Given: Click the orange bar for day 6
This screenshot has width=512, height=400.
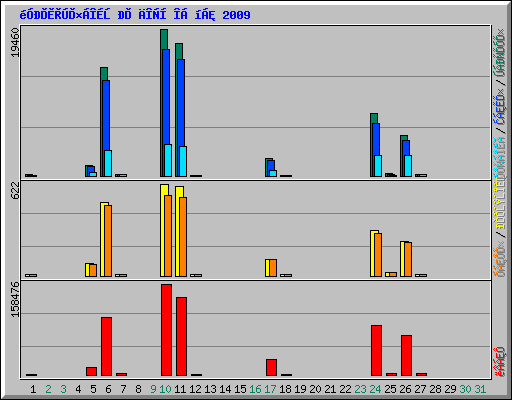Looking at the screenshot, I should [108, 241].
